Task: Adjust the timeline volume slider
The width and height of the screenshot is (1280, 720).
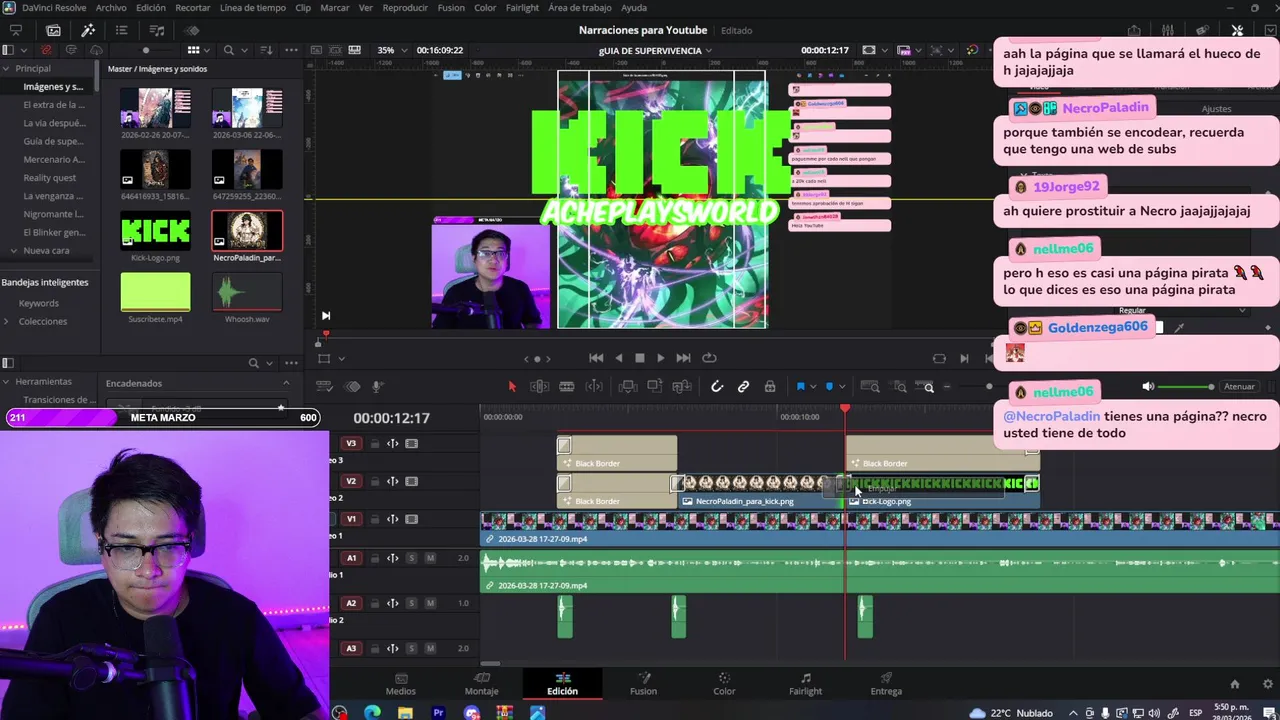Action: 1186,387
